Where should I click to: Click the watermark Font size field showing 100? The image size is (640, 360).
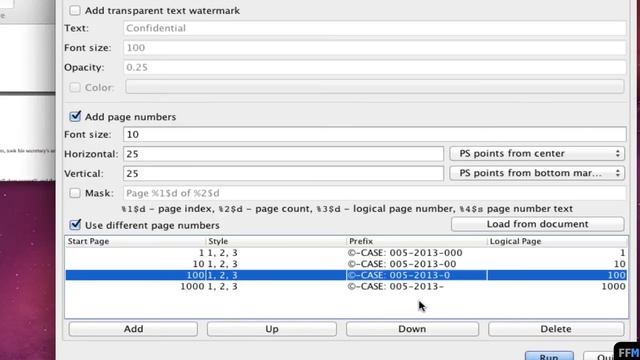pos(375,48)
